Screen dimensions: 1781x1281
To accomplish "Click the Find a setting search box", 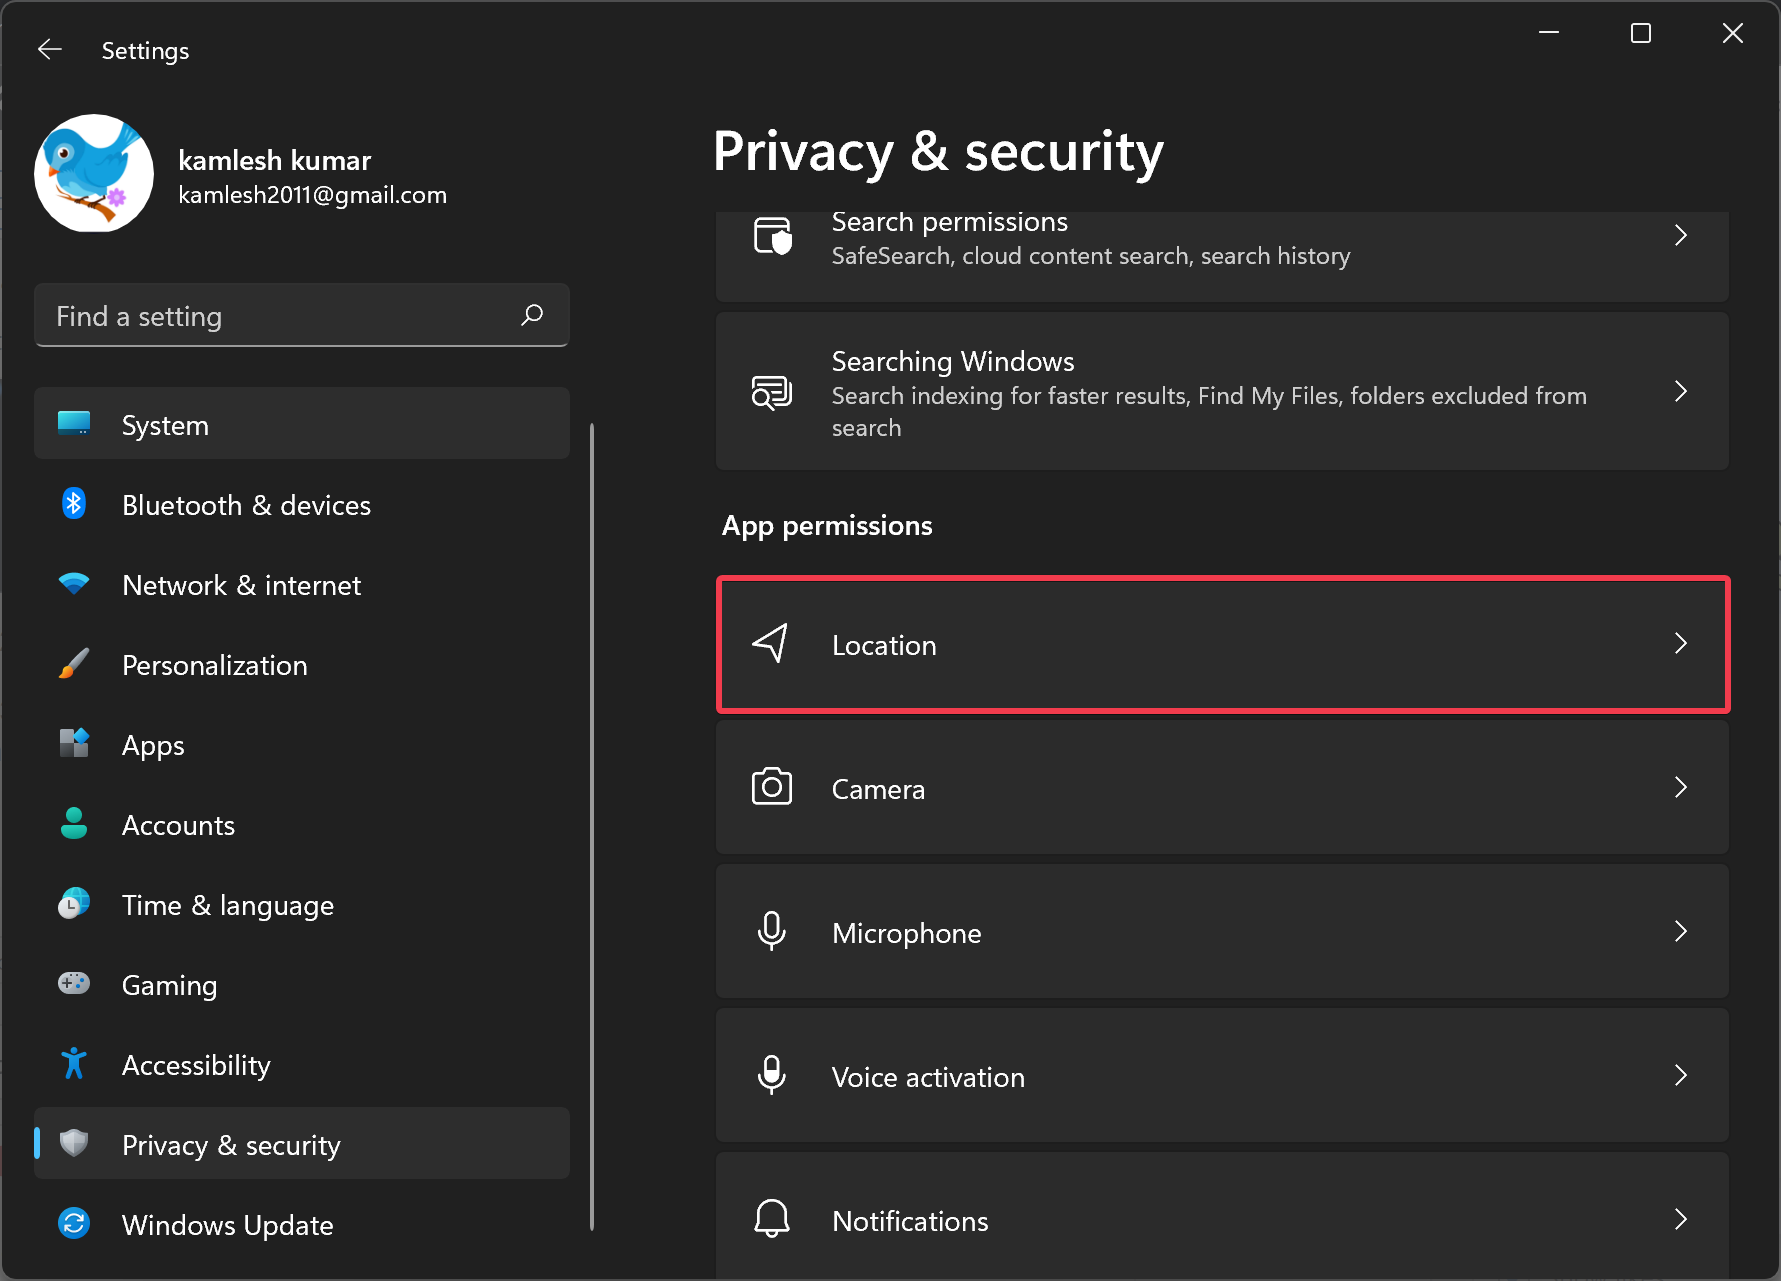I will pyautogui.click(x=302, y=316).
